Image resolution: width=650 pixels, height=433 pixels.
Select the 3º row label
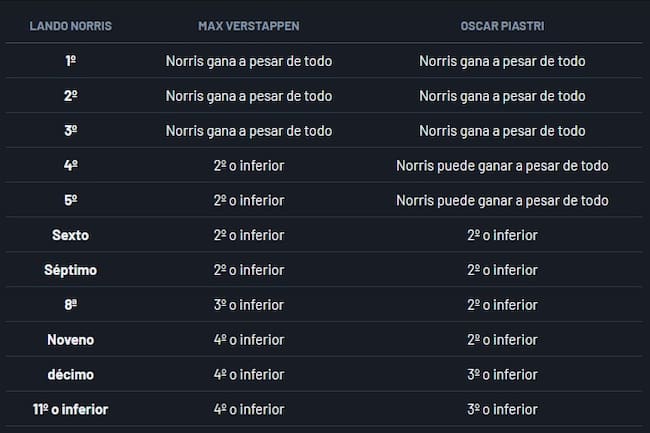coord(71,131)
